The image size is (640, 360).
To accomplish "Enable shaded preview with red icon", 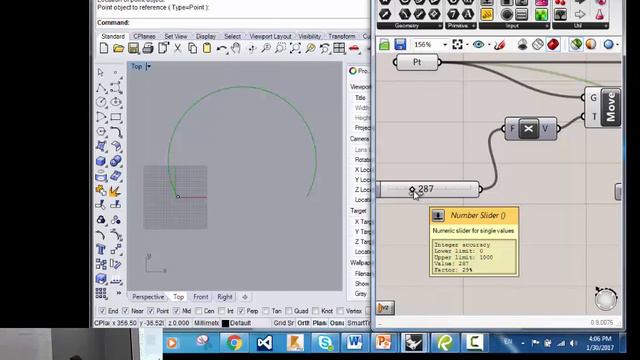I will tap(553, 44).
